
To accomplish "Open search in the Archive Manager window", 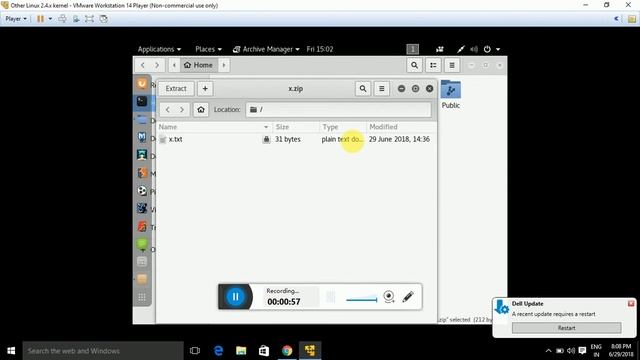I will click(x=363, y=89).
